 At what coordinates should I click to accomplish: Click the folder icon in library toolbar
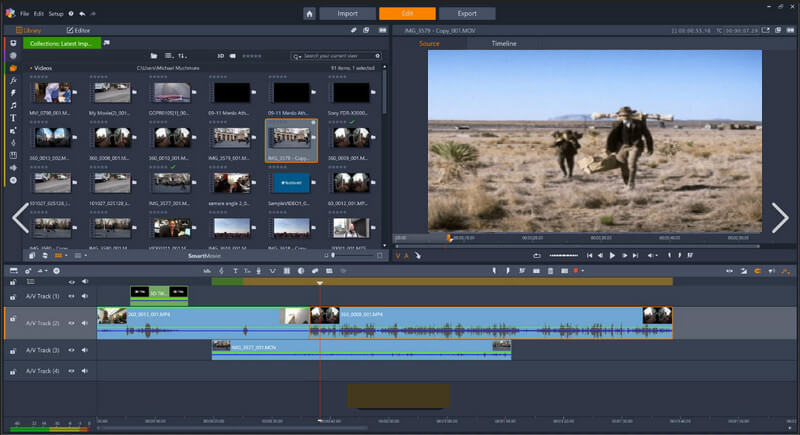click(154, 56)
